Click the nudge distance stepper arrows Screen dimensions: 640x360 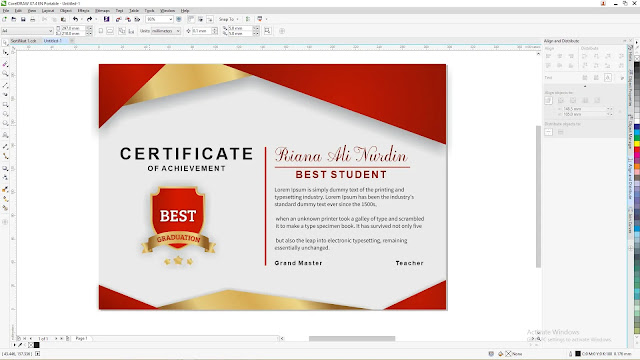215,31
